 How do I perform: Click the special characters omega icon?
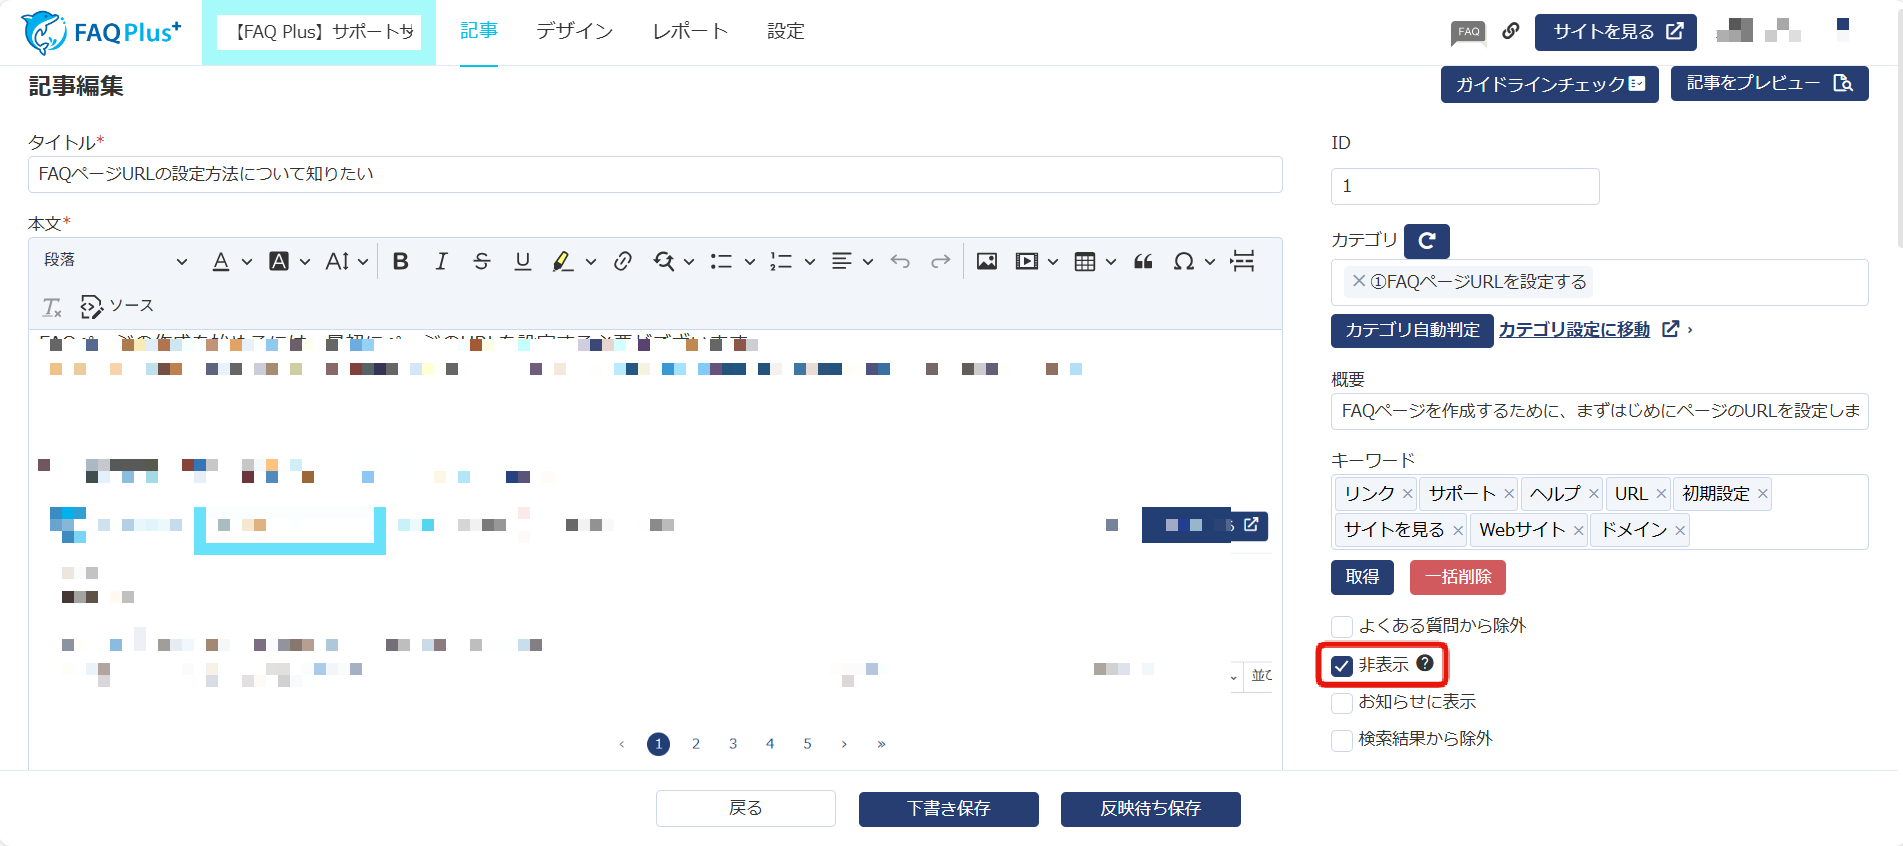tap(1184, 261)
